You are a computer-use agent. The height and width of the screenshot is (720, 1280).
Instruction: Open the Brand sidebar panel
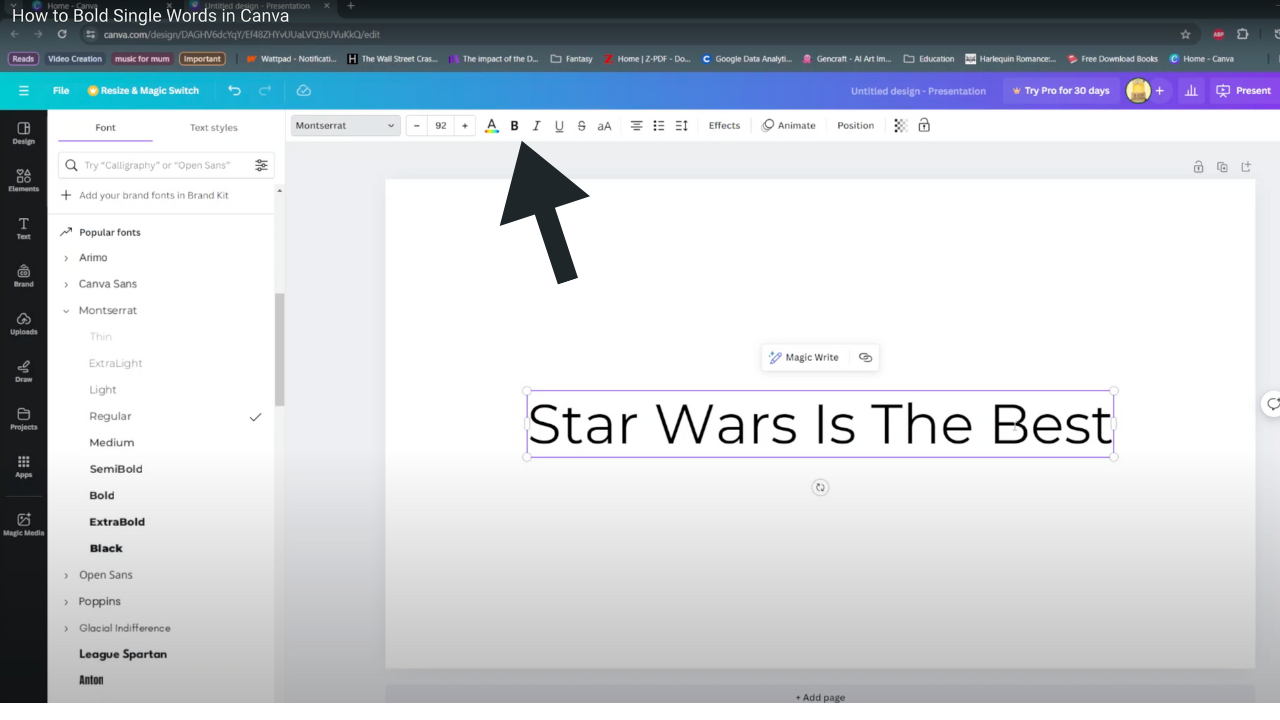(x=24, y=276)
